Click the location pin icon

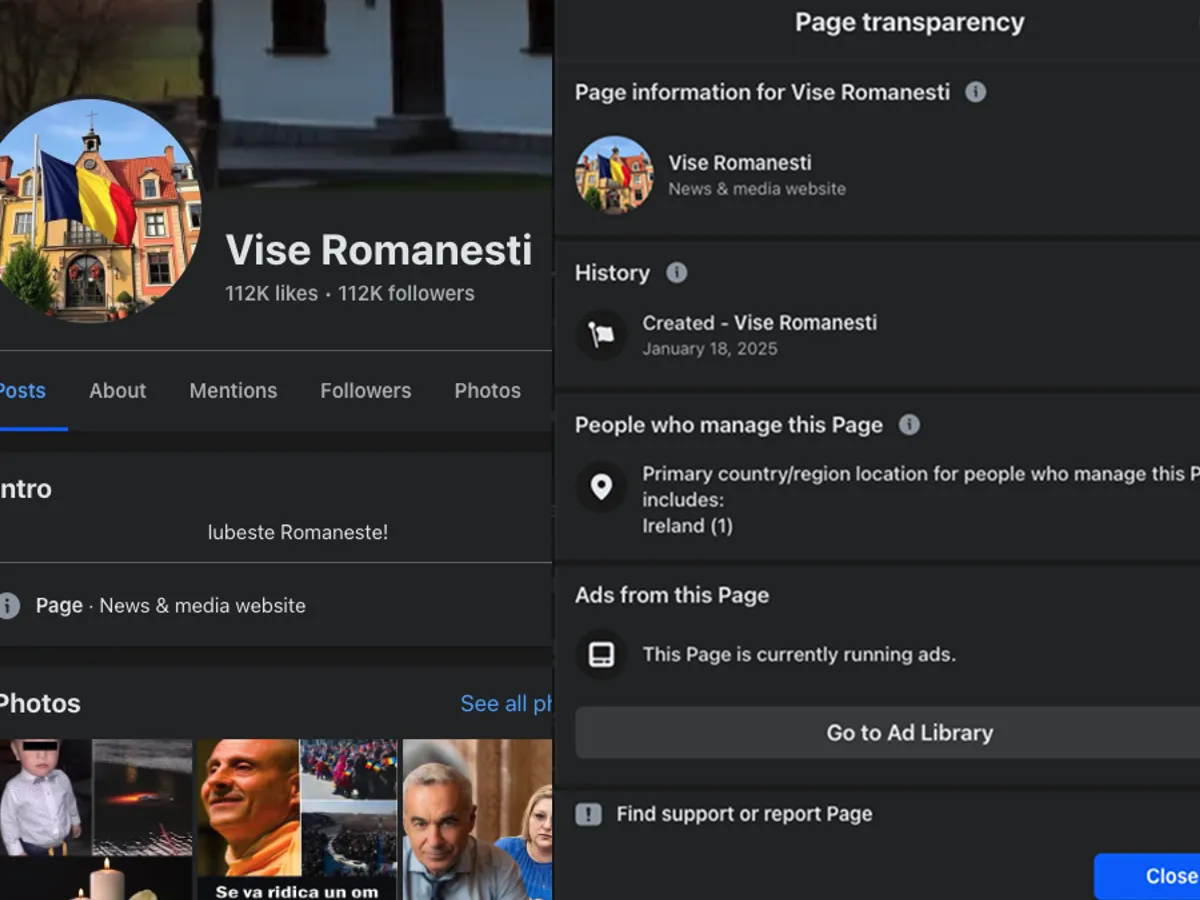601,487
